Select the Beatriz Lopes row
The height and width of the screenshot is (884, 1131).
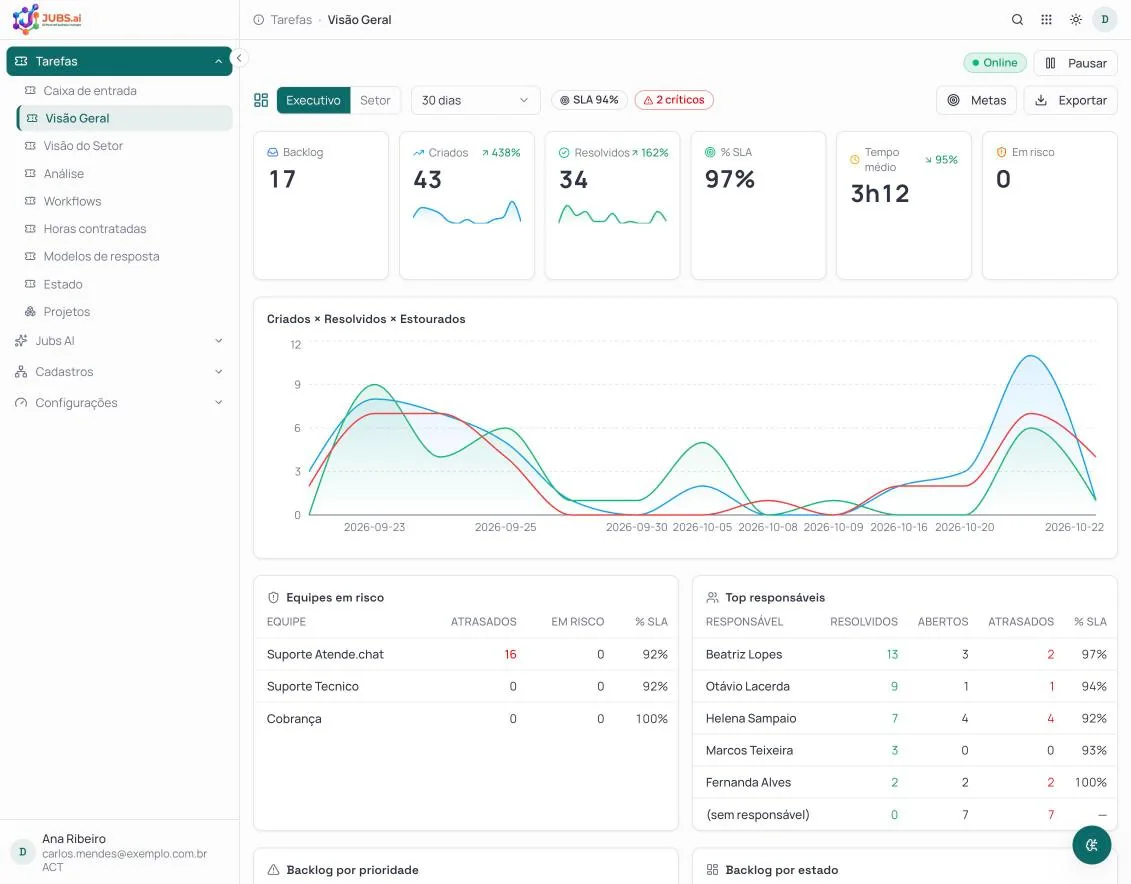click(905, 654)
